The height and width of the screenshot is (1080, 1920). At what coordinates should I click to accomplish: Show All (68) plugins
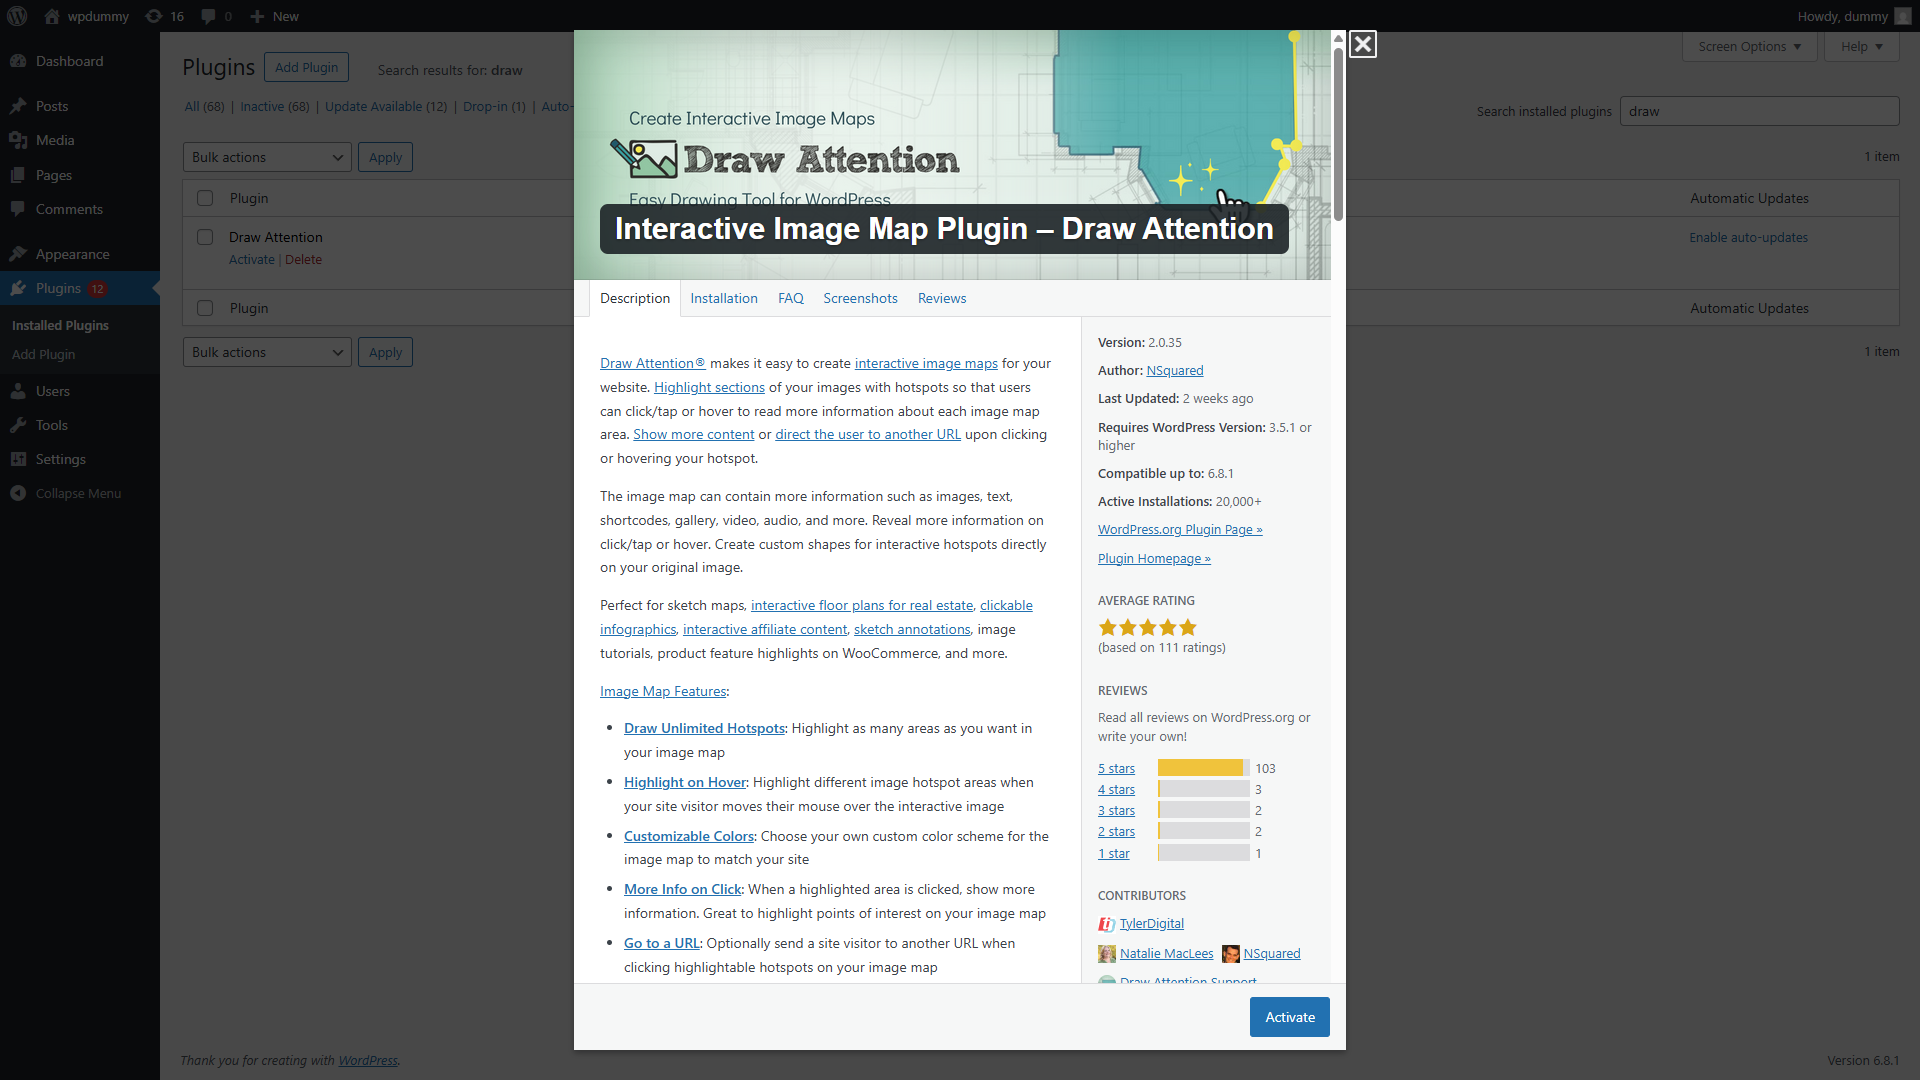[x=204, y=107]
